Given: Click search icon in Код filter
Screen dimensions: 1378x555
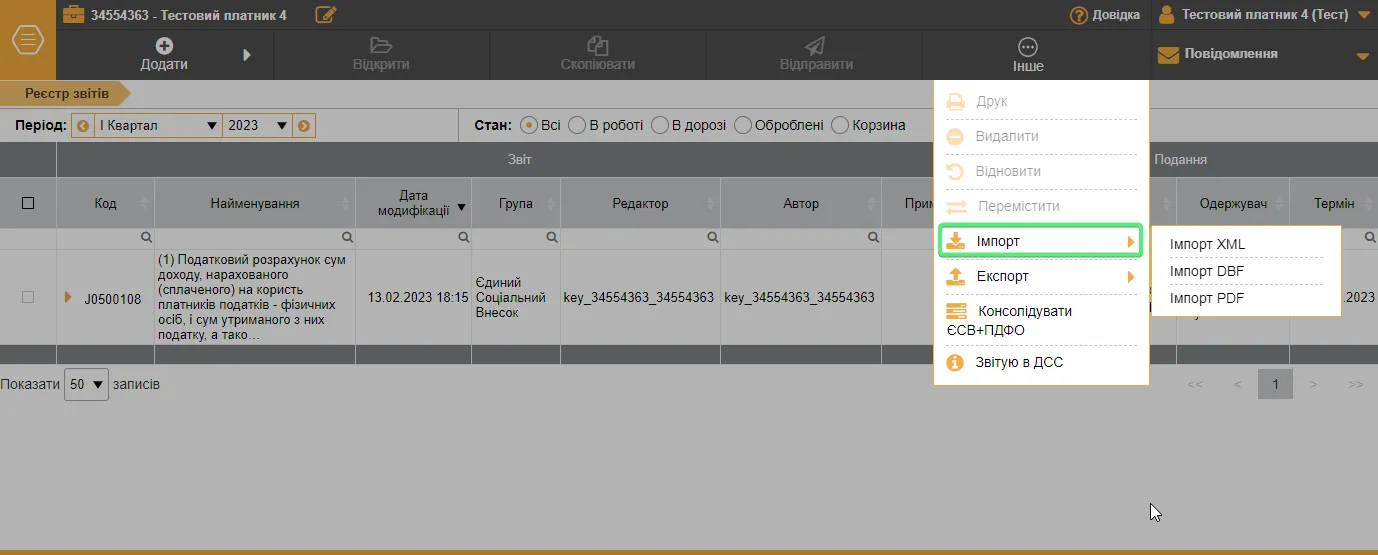Looking at the screenshot, I should 146,238.
